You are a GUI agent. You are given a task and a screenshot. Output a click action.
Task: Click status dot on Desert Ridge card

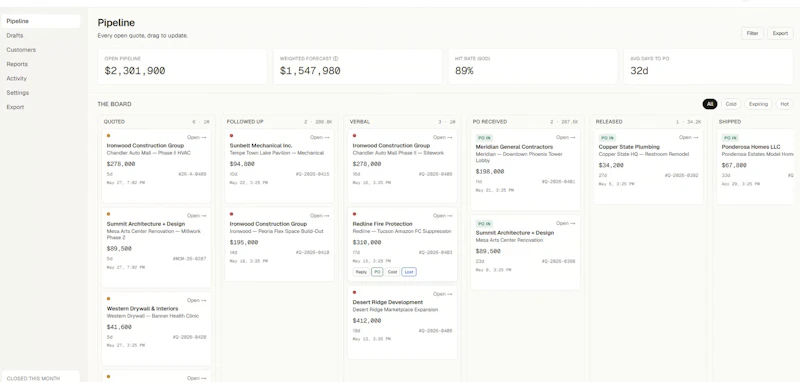point(355,293)
